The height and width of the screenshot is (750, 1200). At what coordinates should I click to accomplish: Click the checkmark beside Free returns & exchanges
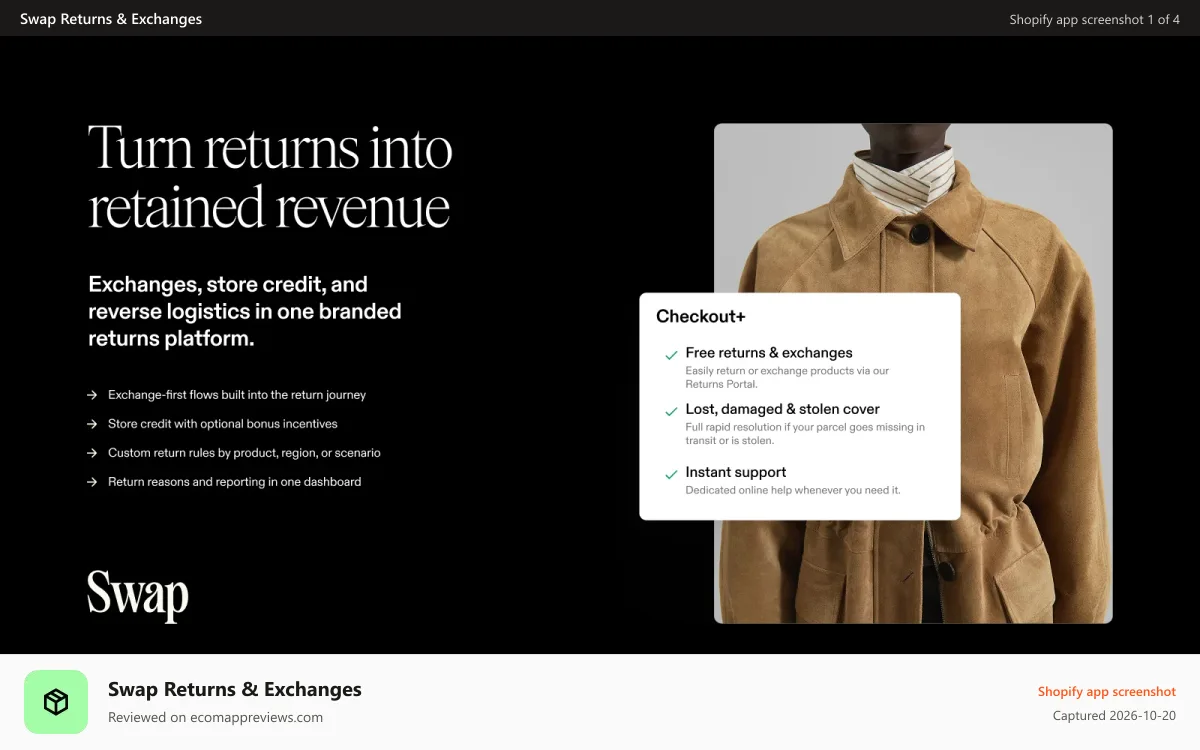[x=671, y=355]
